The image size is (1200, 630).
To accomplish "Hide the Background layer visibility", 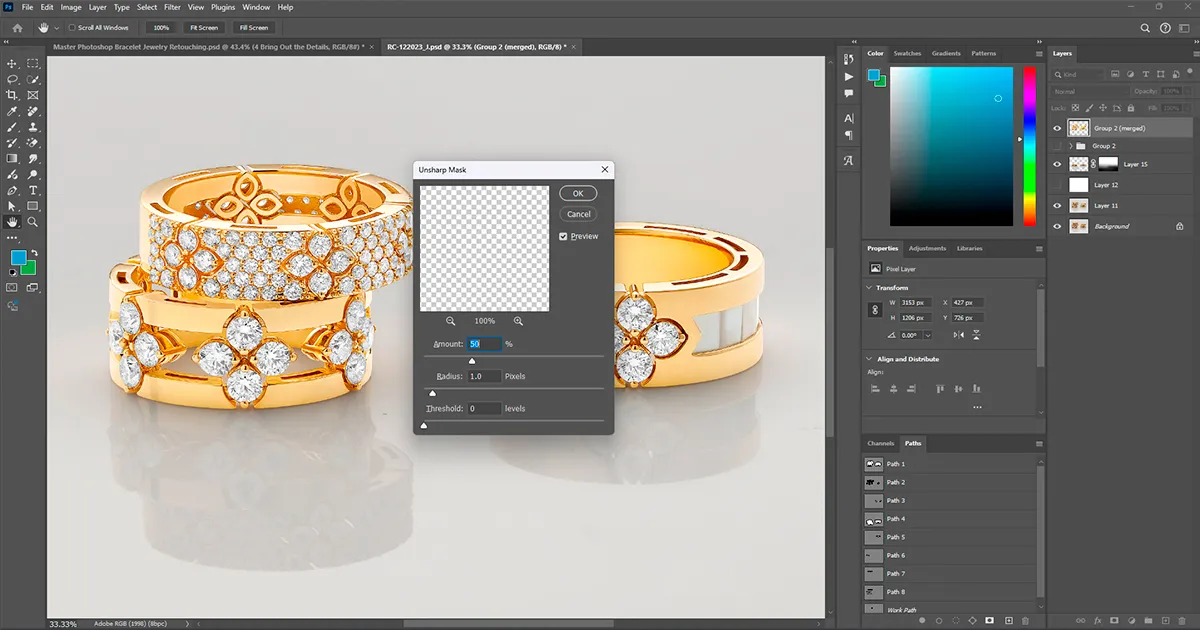I will (x=1057, y=224).
